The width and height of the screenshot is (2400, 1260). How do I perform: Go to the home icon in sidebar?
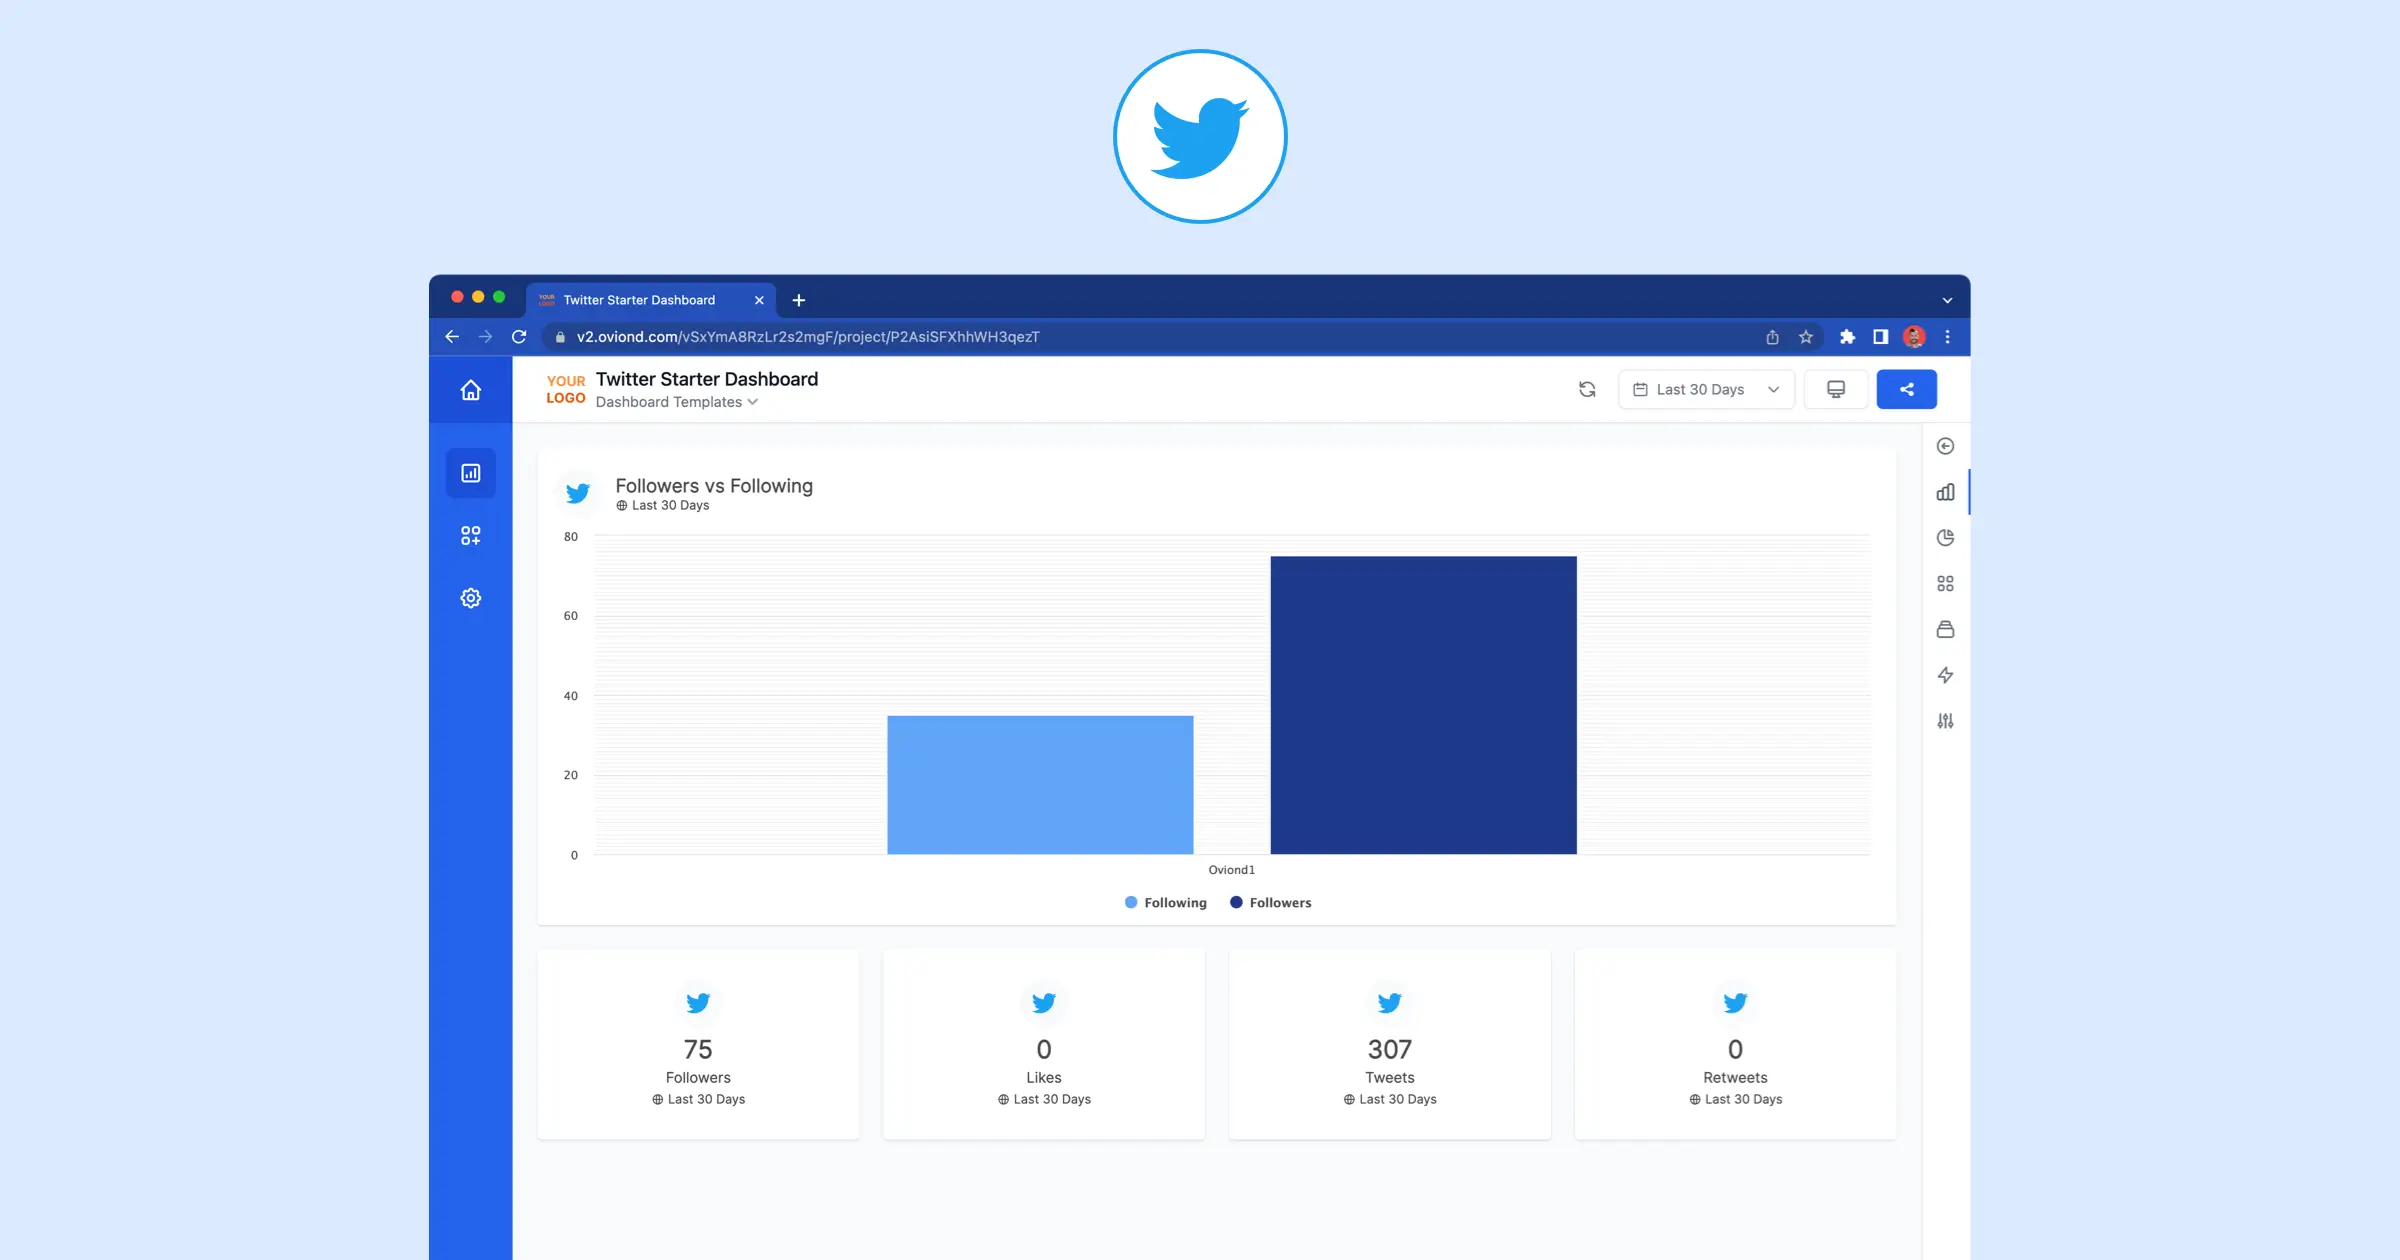tap(470, 390)
